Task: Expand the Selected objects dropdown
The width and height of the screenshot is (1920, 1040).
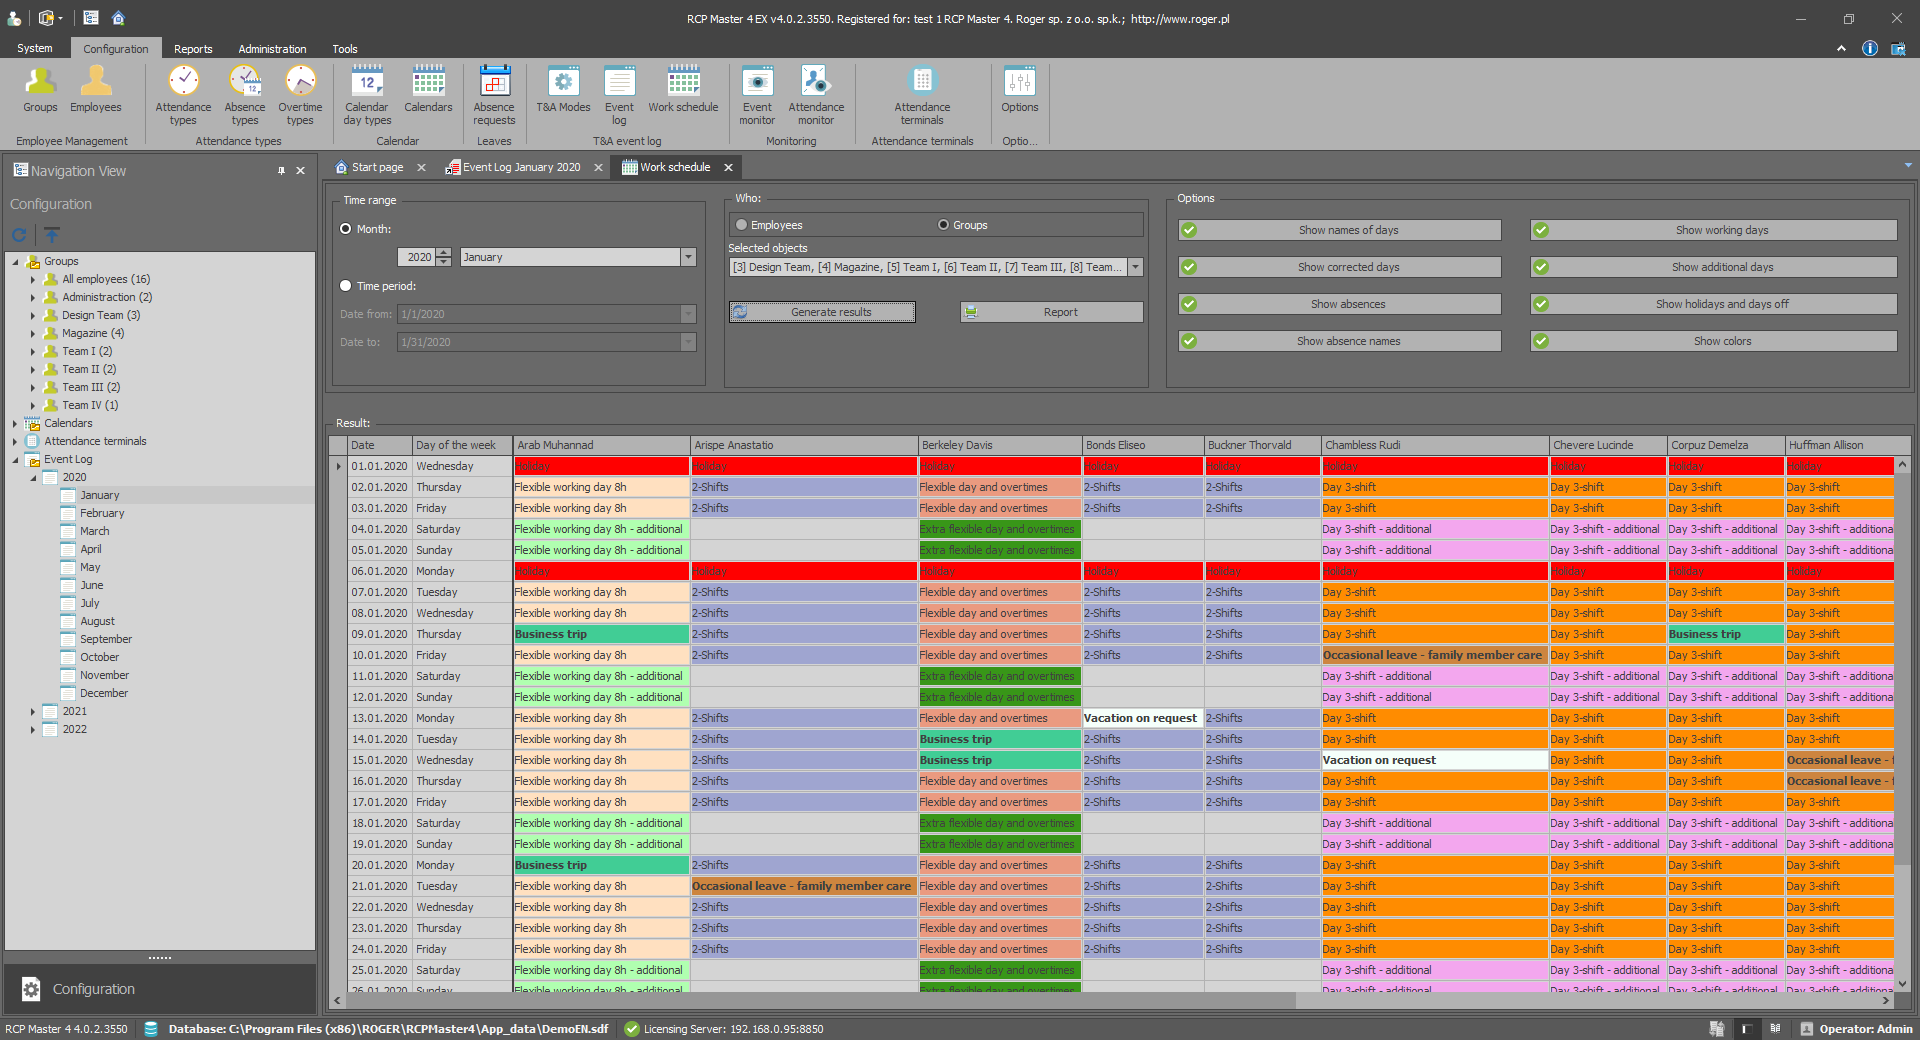Action: click(1135, 267)
